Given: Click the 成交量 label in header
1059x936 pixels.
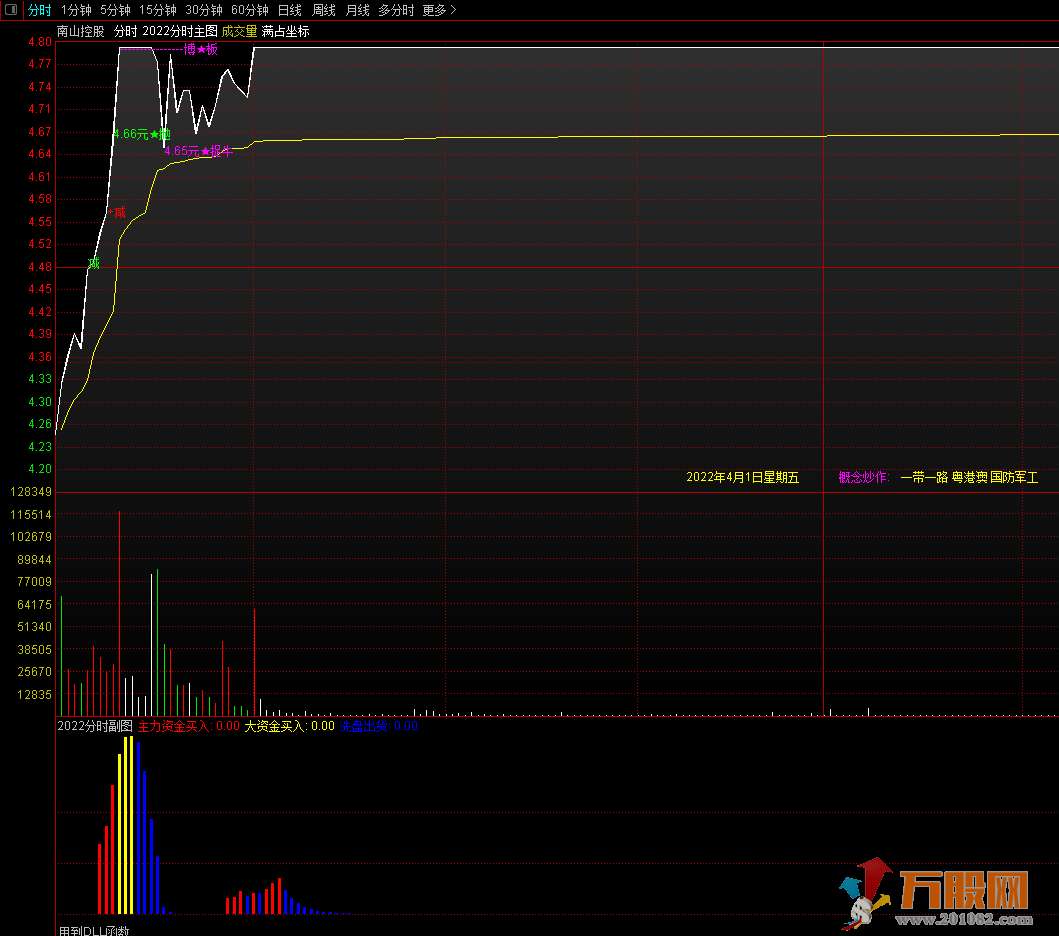Looking at the screenshot, I should coord(239,31).
